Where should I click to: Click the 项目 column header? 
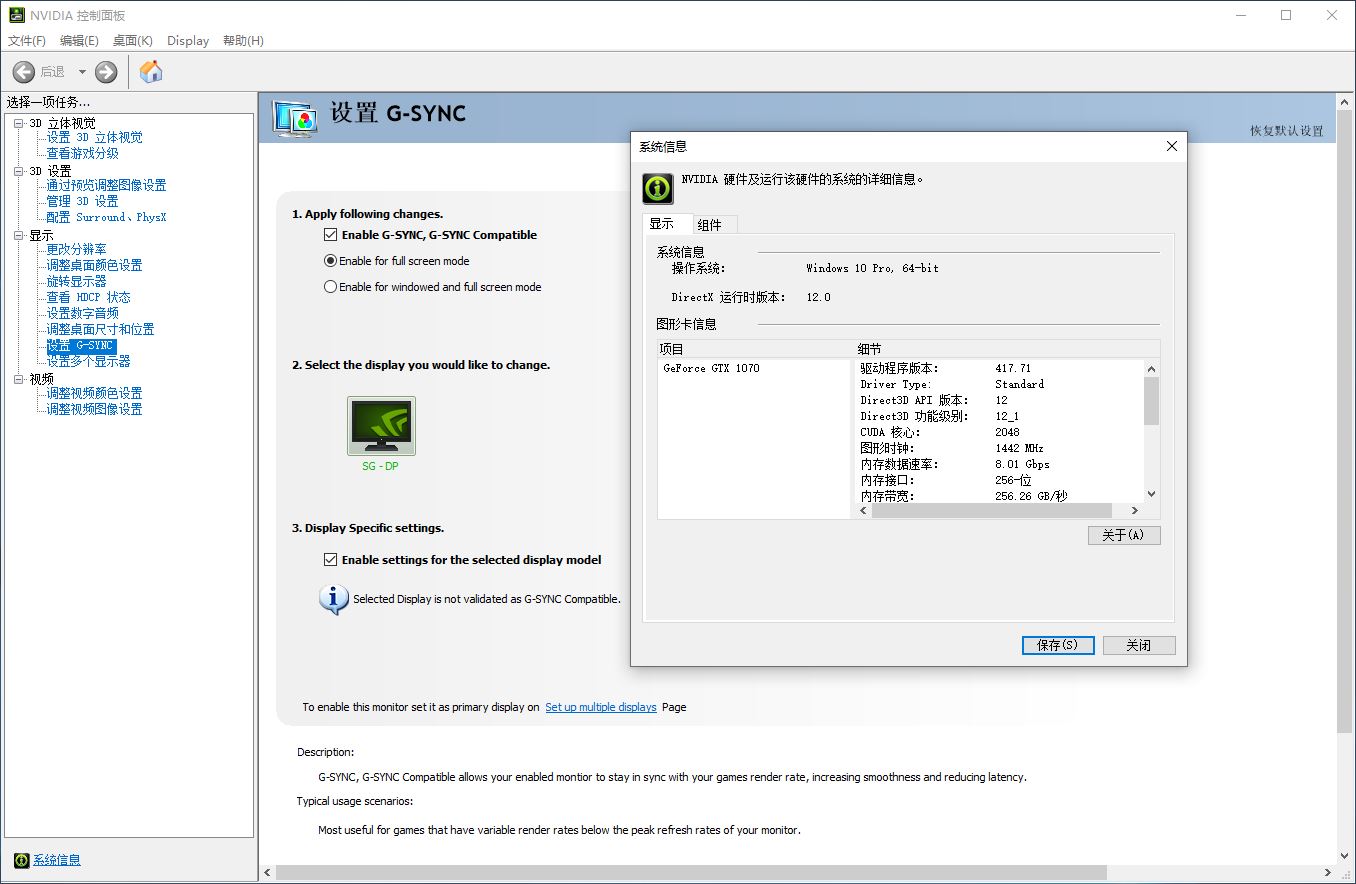point(756,349)
